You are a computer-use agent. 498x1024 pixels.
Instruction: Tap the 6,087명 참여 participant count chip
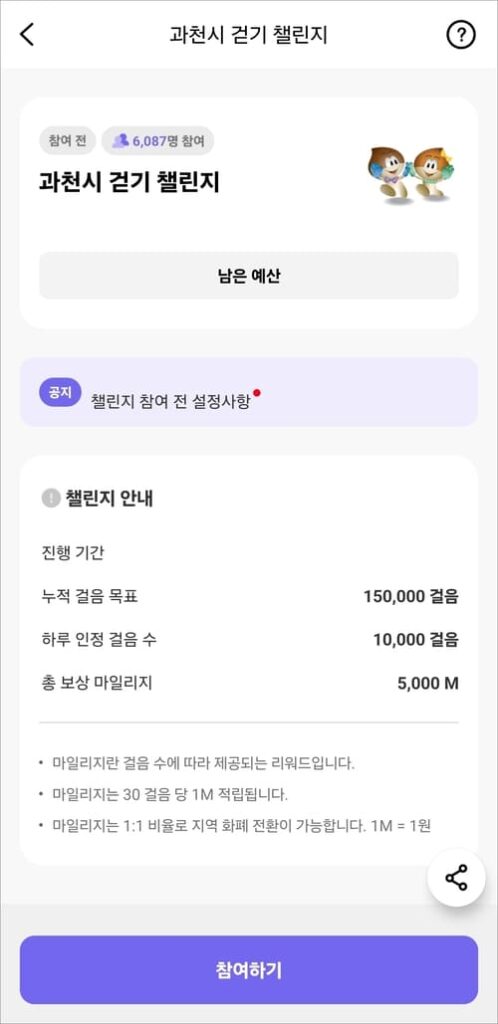(158, 140)
